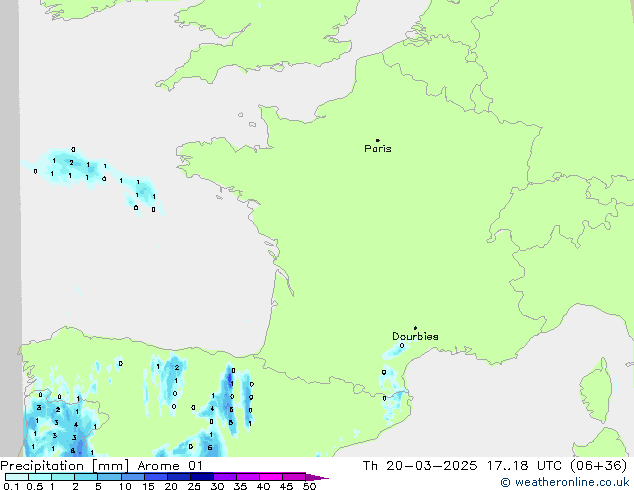Click the '17..18 UTC' time range text
The height and width of the screenshot is (490, 634).
click(524, 466)
